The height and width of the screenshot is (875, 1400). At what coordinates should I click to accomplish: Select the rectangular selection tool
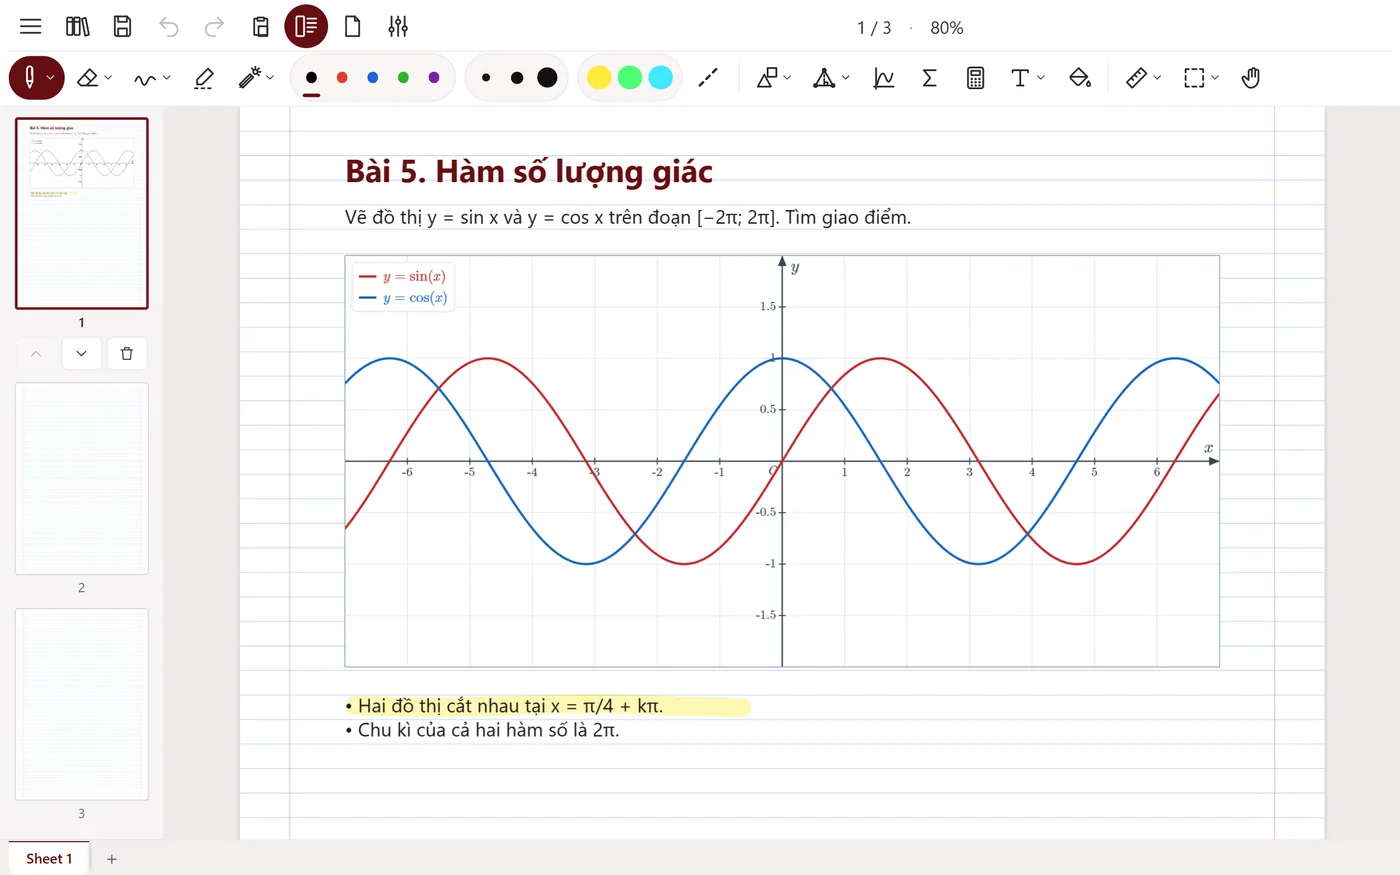tap(1194, 78)
